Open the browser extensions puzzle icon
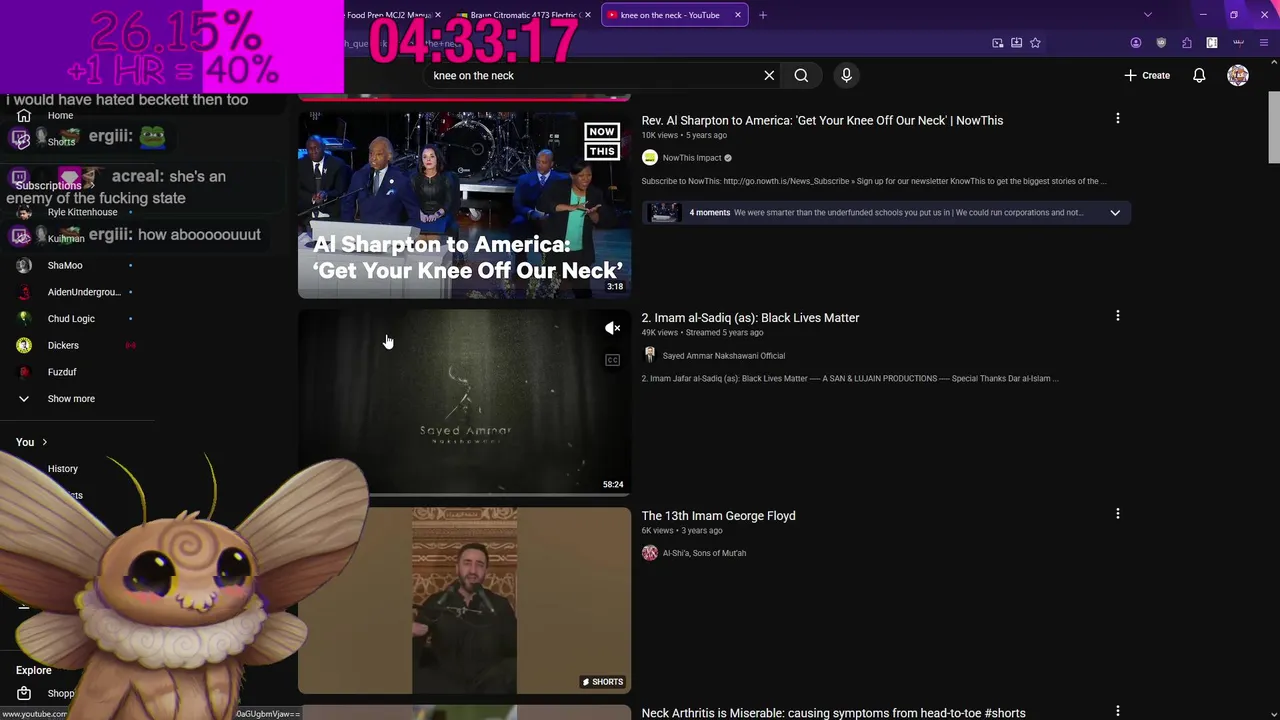1280x720 pixels. (x=1187, y=43)
